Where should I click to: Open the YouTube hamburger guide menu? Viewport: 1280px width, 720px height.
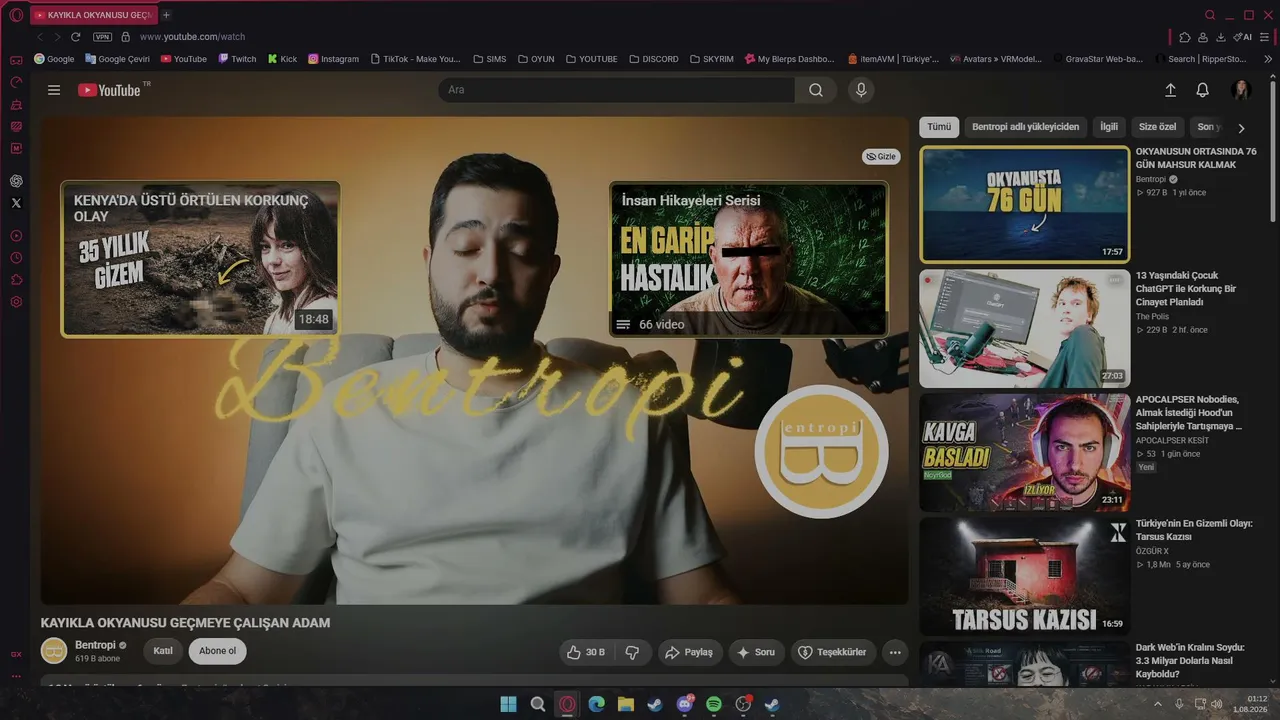(54, 90)
